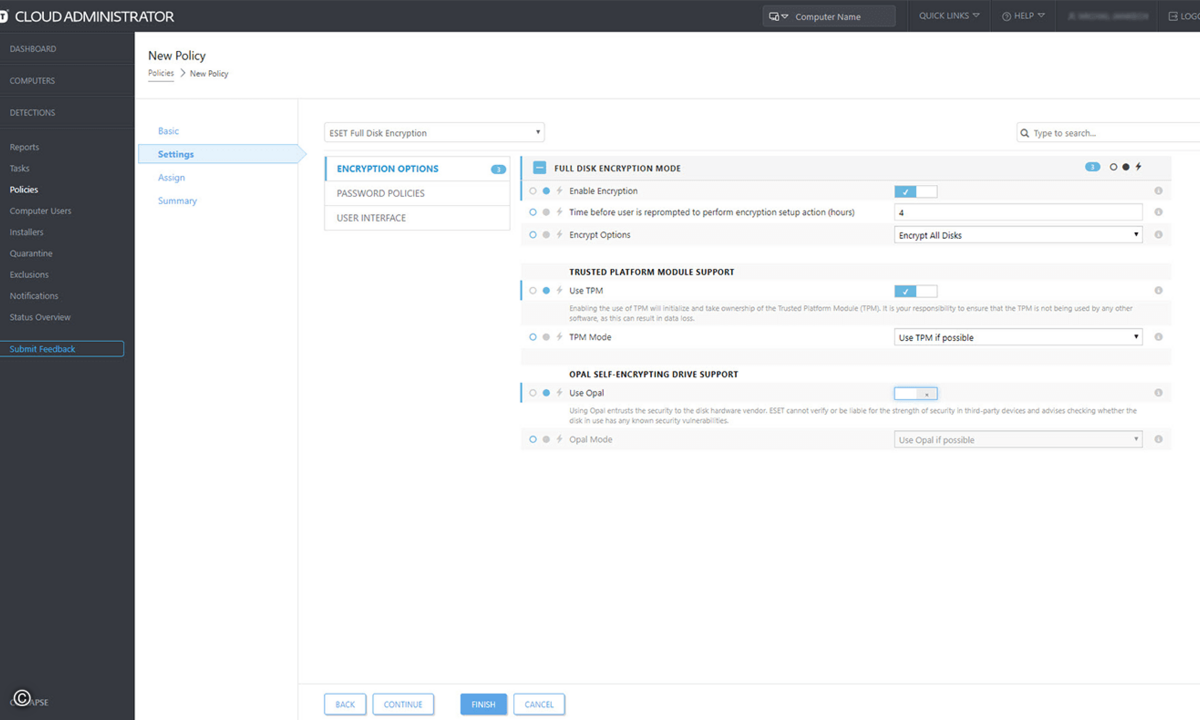Open the TPM Mode dropdown
The image size is (1200, 720).
(x=1018, y=337)
